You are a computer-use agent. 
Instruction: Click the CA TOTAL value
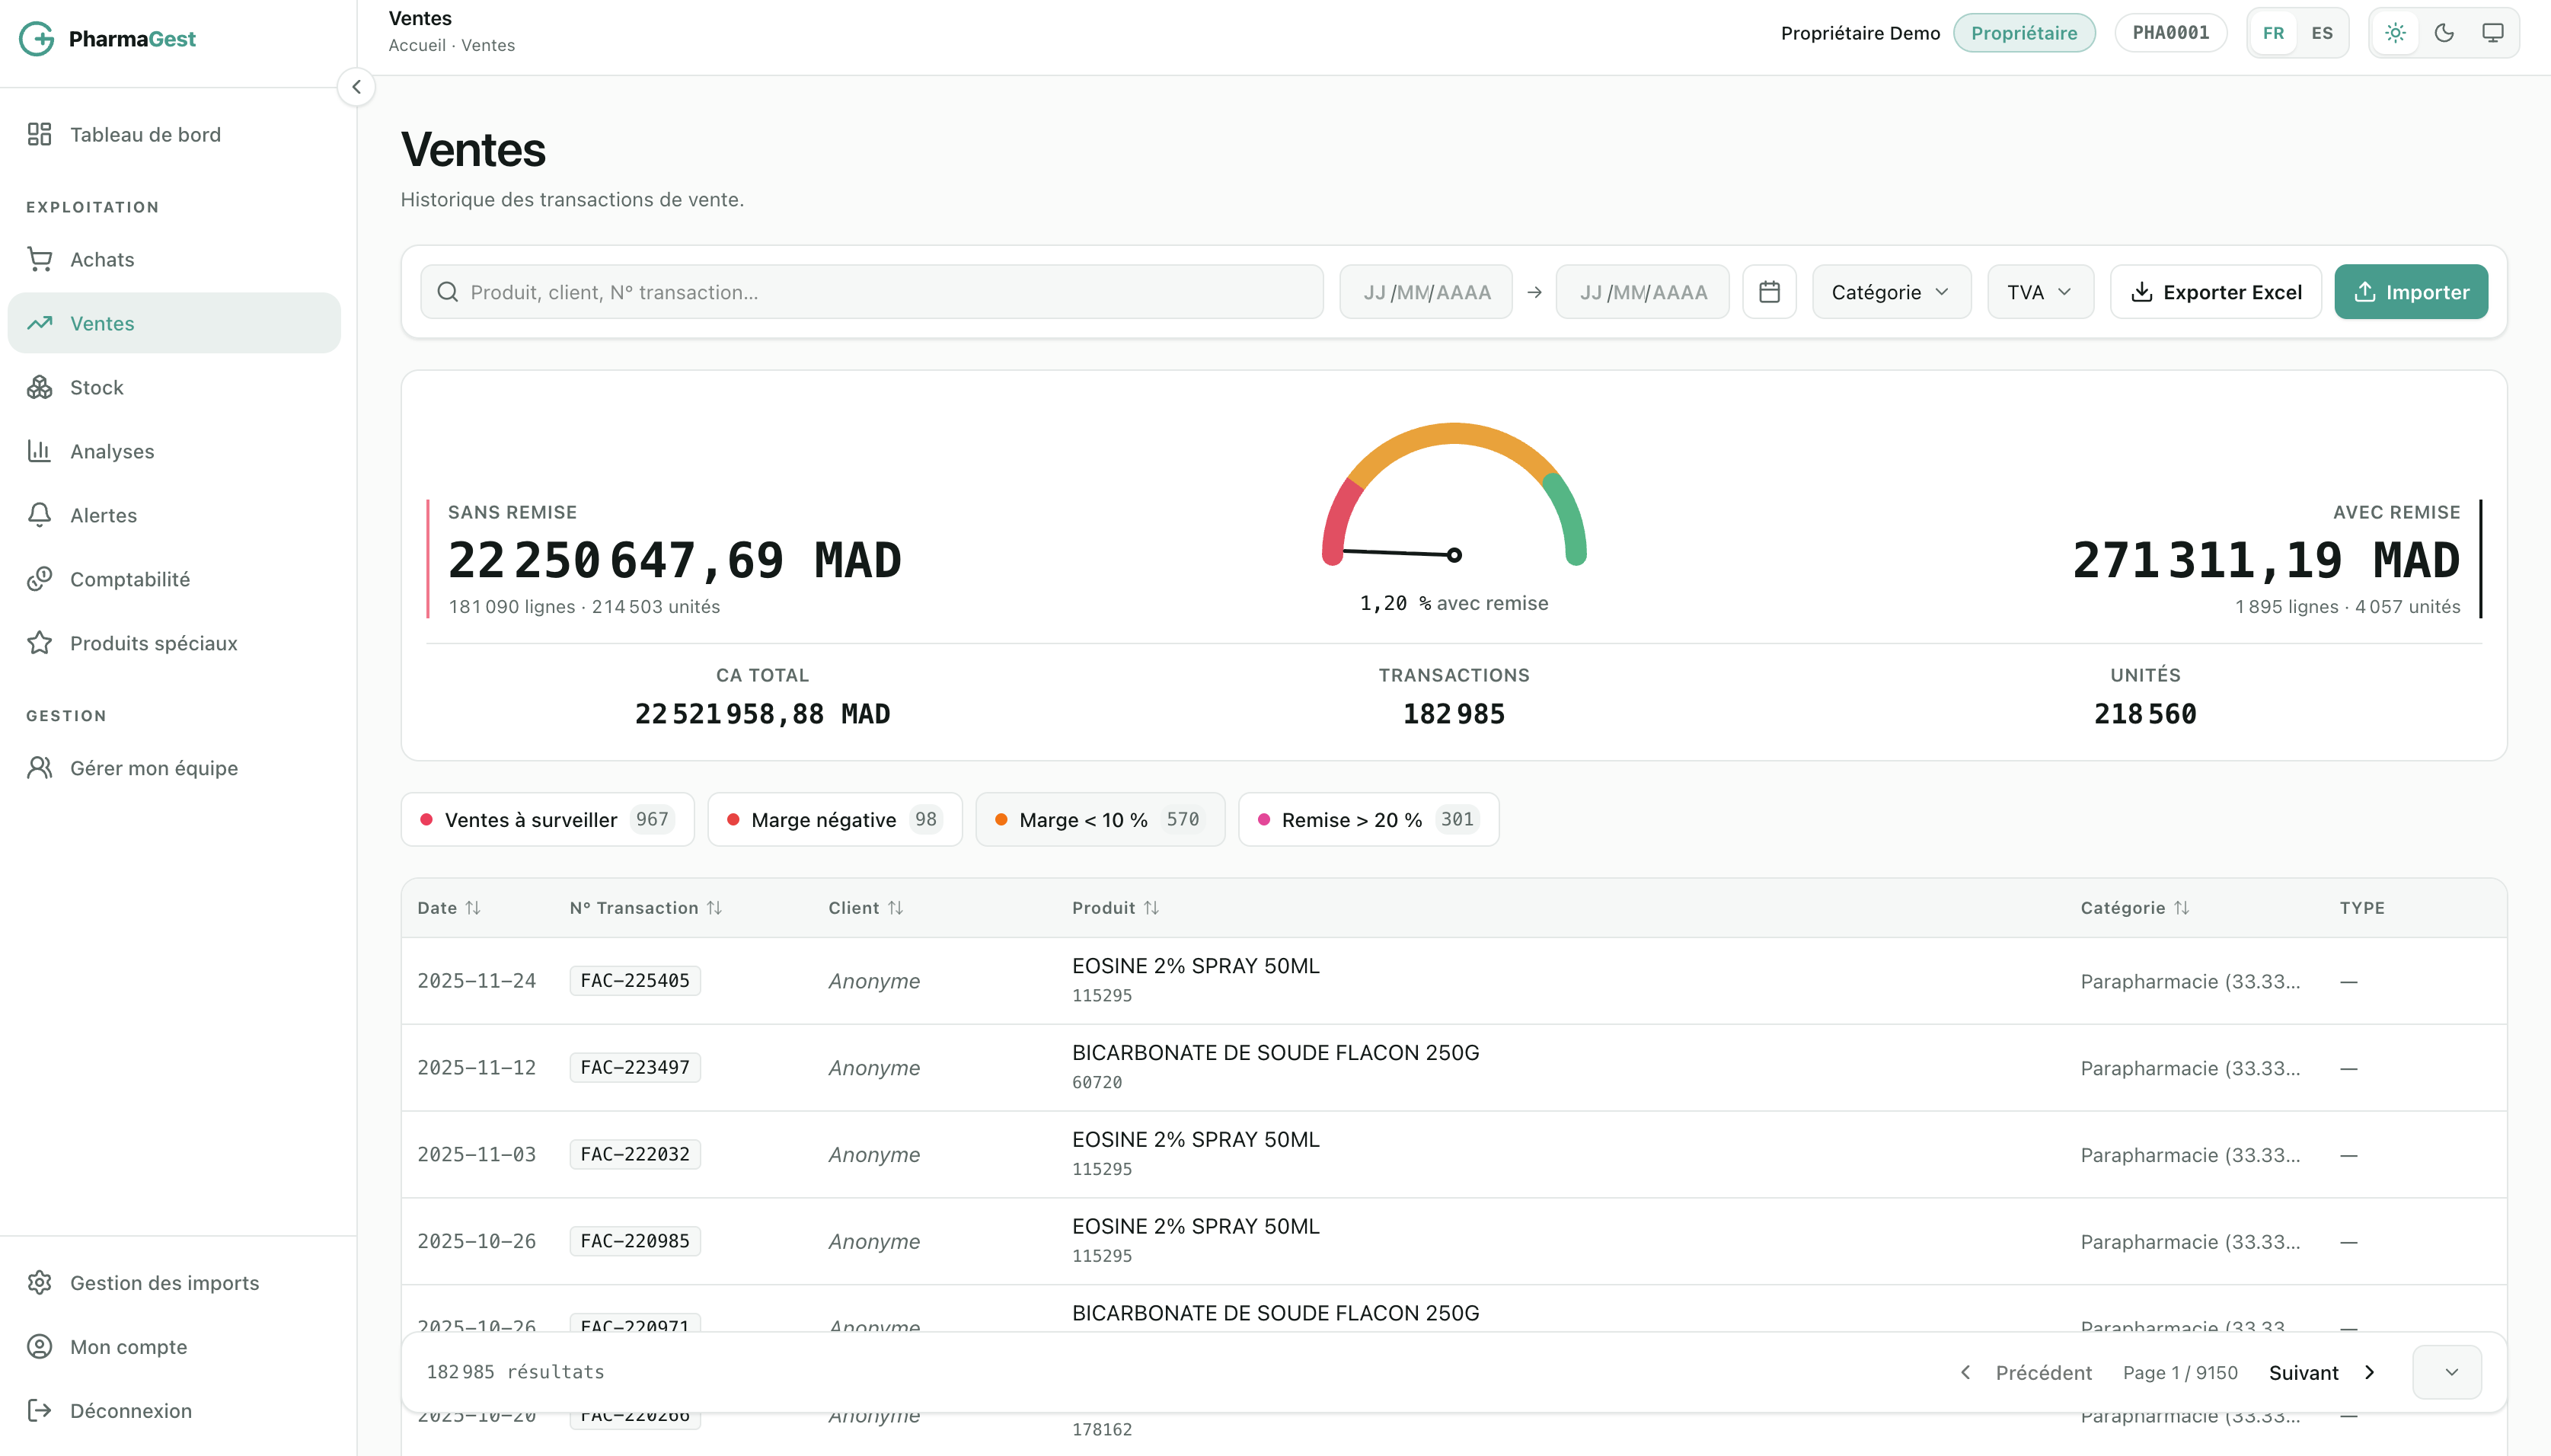tap(762, 714)
